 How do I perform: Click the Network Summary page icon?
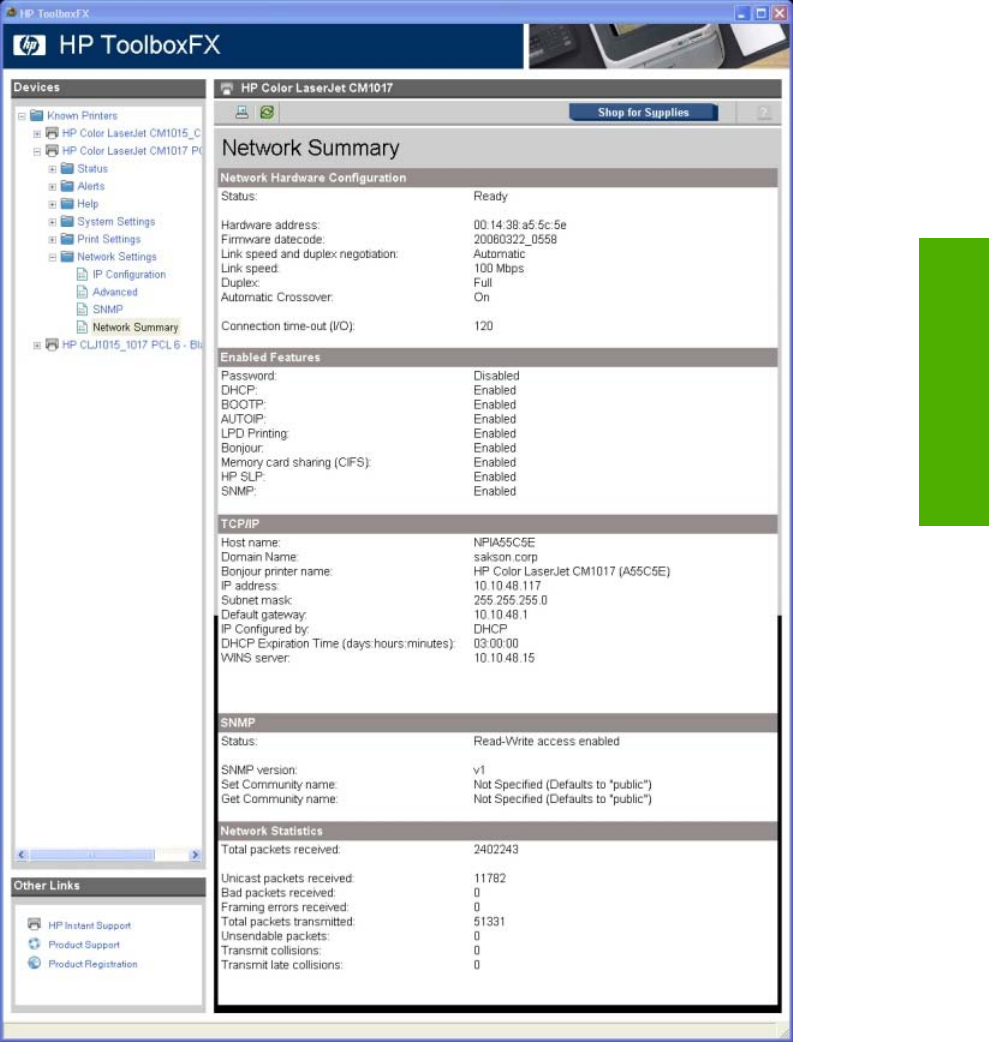pyautogui.click(x=82, y=327)
